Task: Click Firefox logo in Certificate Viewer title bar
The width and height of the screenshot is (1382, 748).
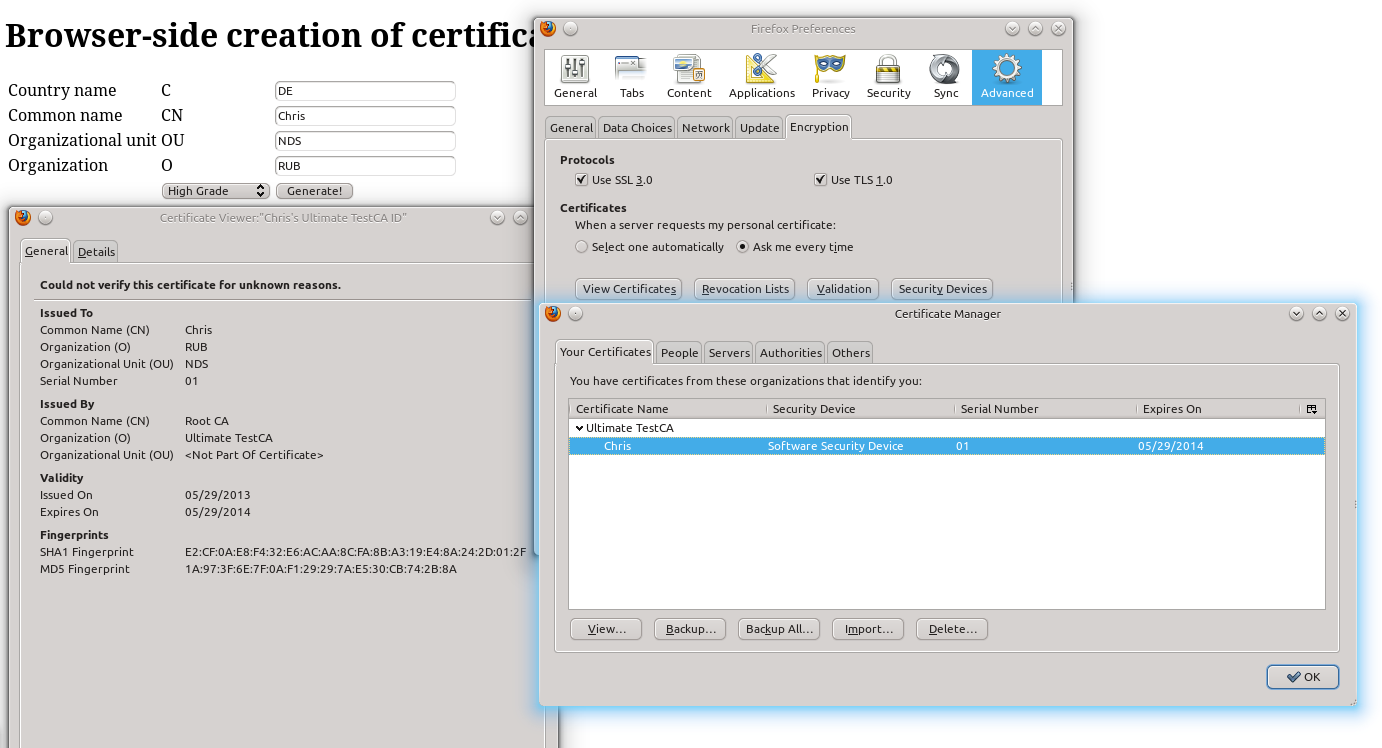Action: coord(23,217)
